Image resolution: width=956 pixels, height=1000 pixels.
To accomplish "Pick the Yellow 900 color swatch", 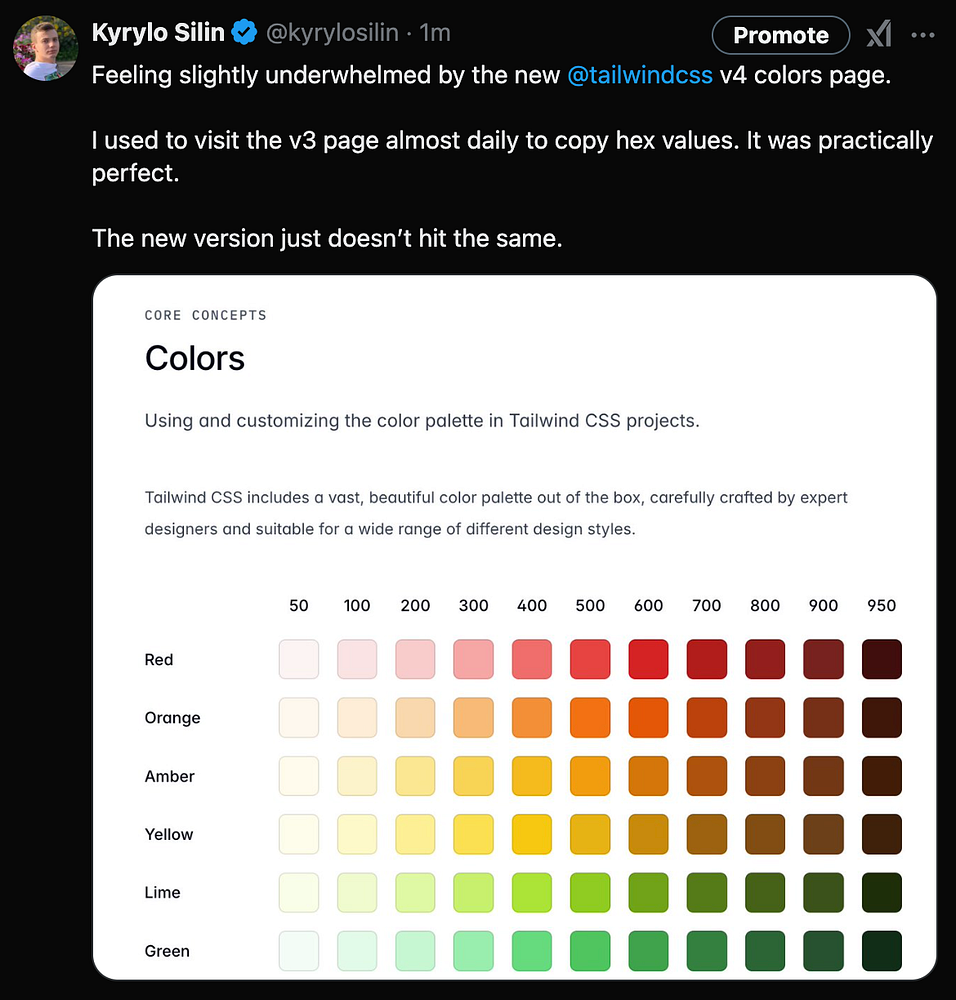I will [x=823, y=834].
